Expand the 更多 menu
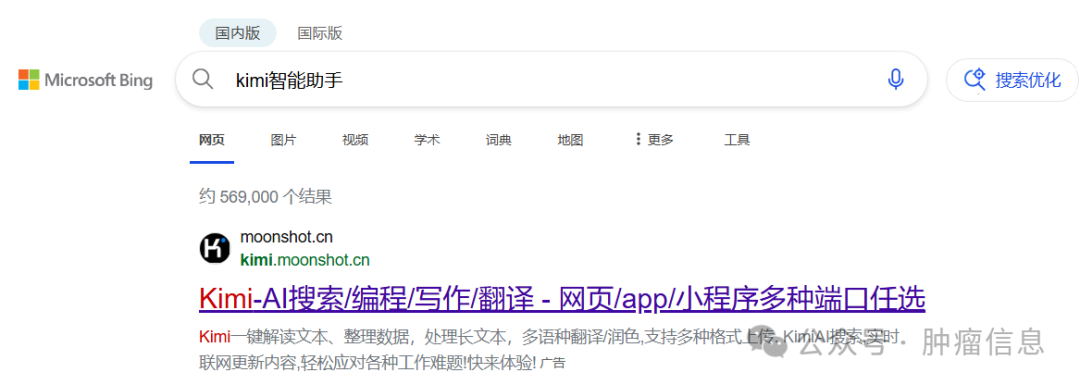The width and height of the screenshot is (1080, 385). coord(654,140)
